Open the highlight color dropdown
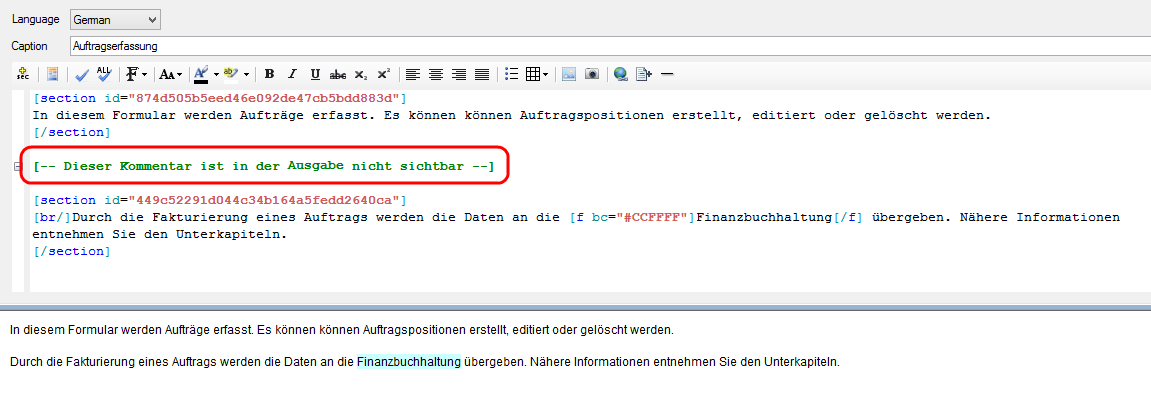The image size is (1151, 415). click(x=246, y=74)
